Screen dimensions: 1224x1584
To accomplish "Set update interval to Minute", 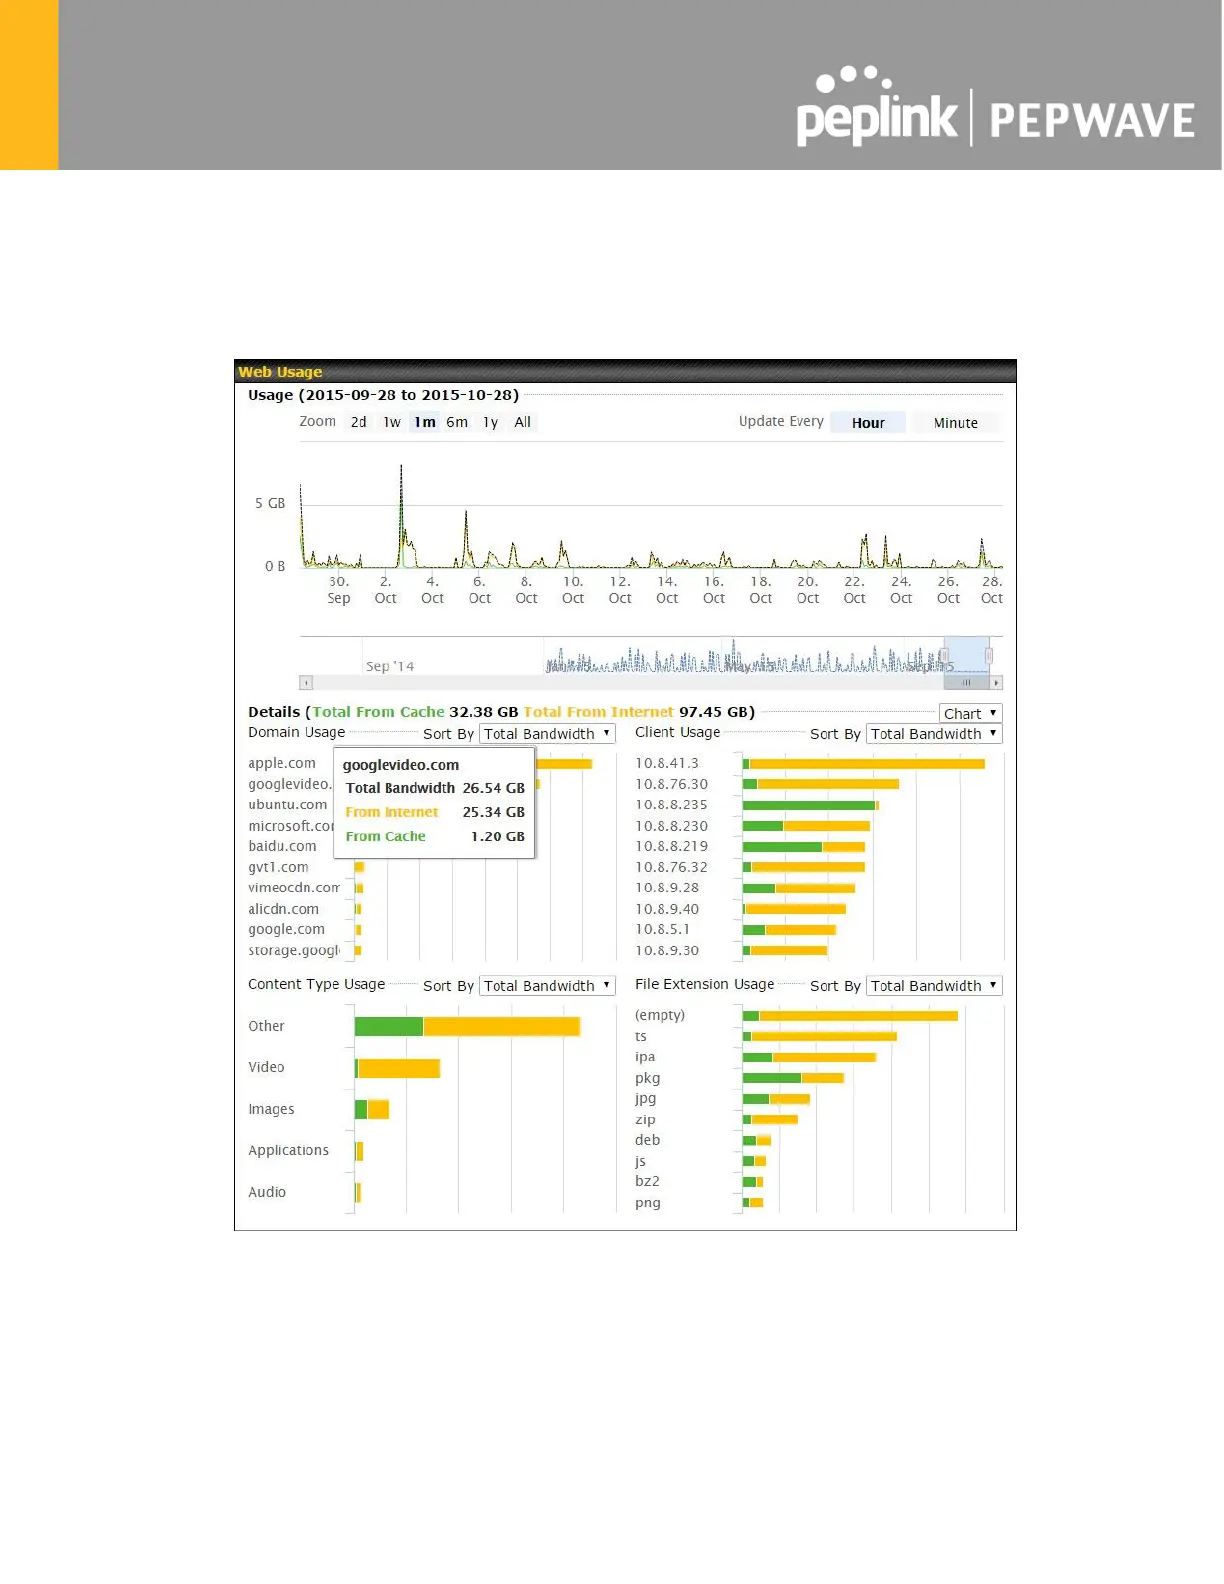I will click(x=956, y=423).
